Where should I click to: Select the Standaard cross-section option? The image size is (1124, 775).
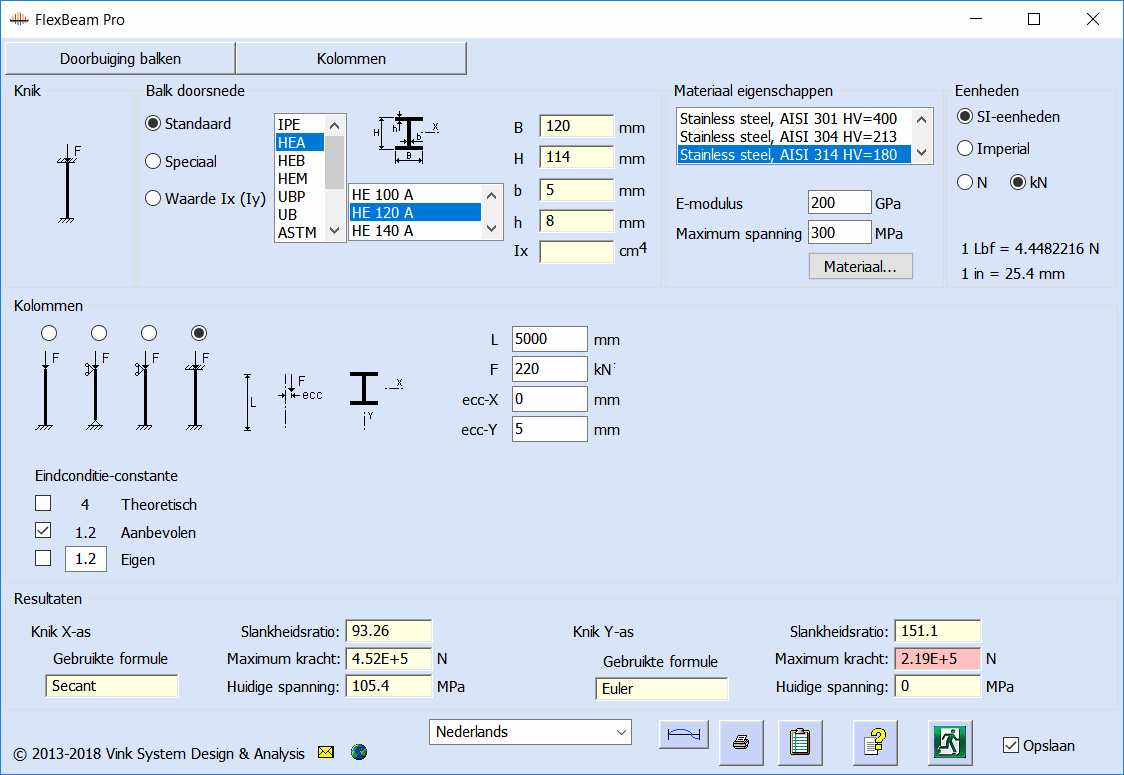(x=188, y=123)
